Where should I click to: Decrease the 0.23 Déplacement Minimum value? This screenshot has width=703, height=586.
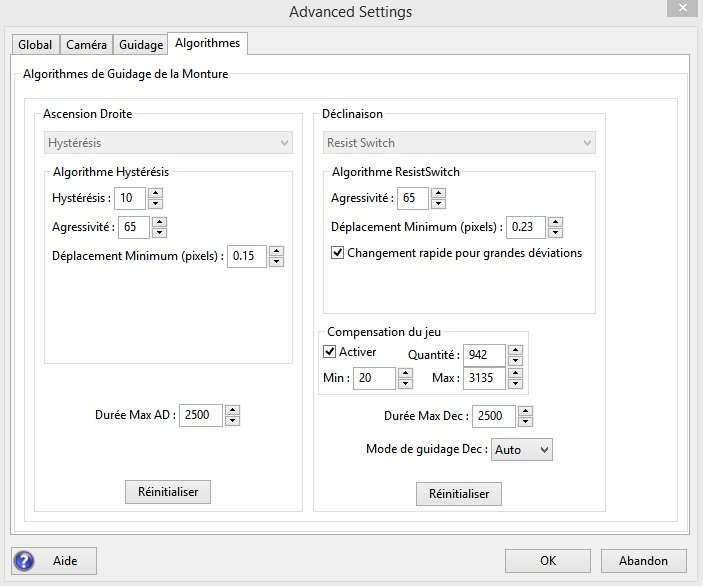(555, 232)
